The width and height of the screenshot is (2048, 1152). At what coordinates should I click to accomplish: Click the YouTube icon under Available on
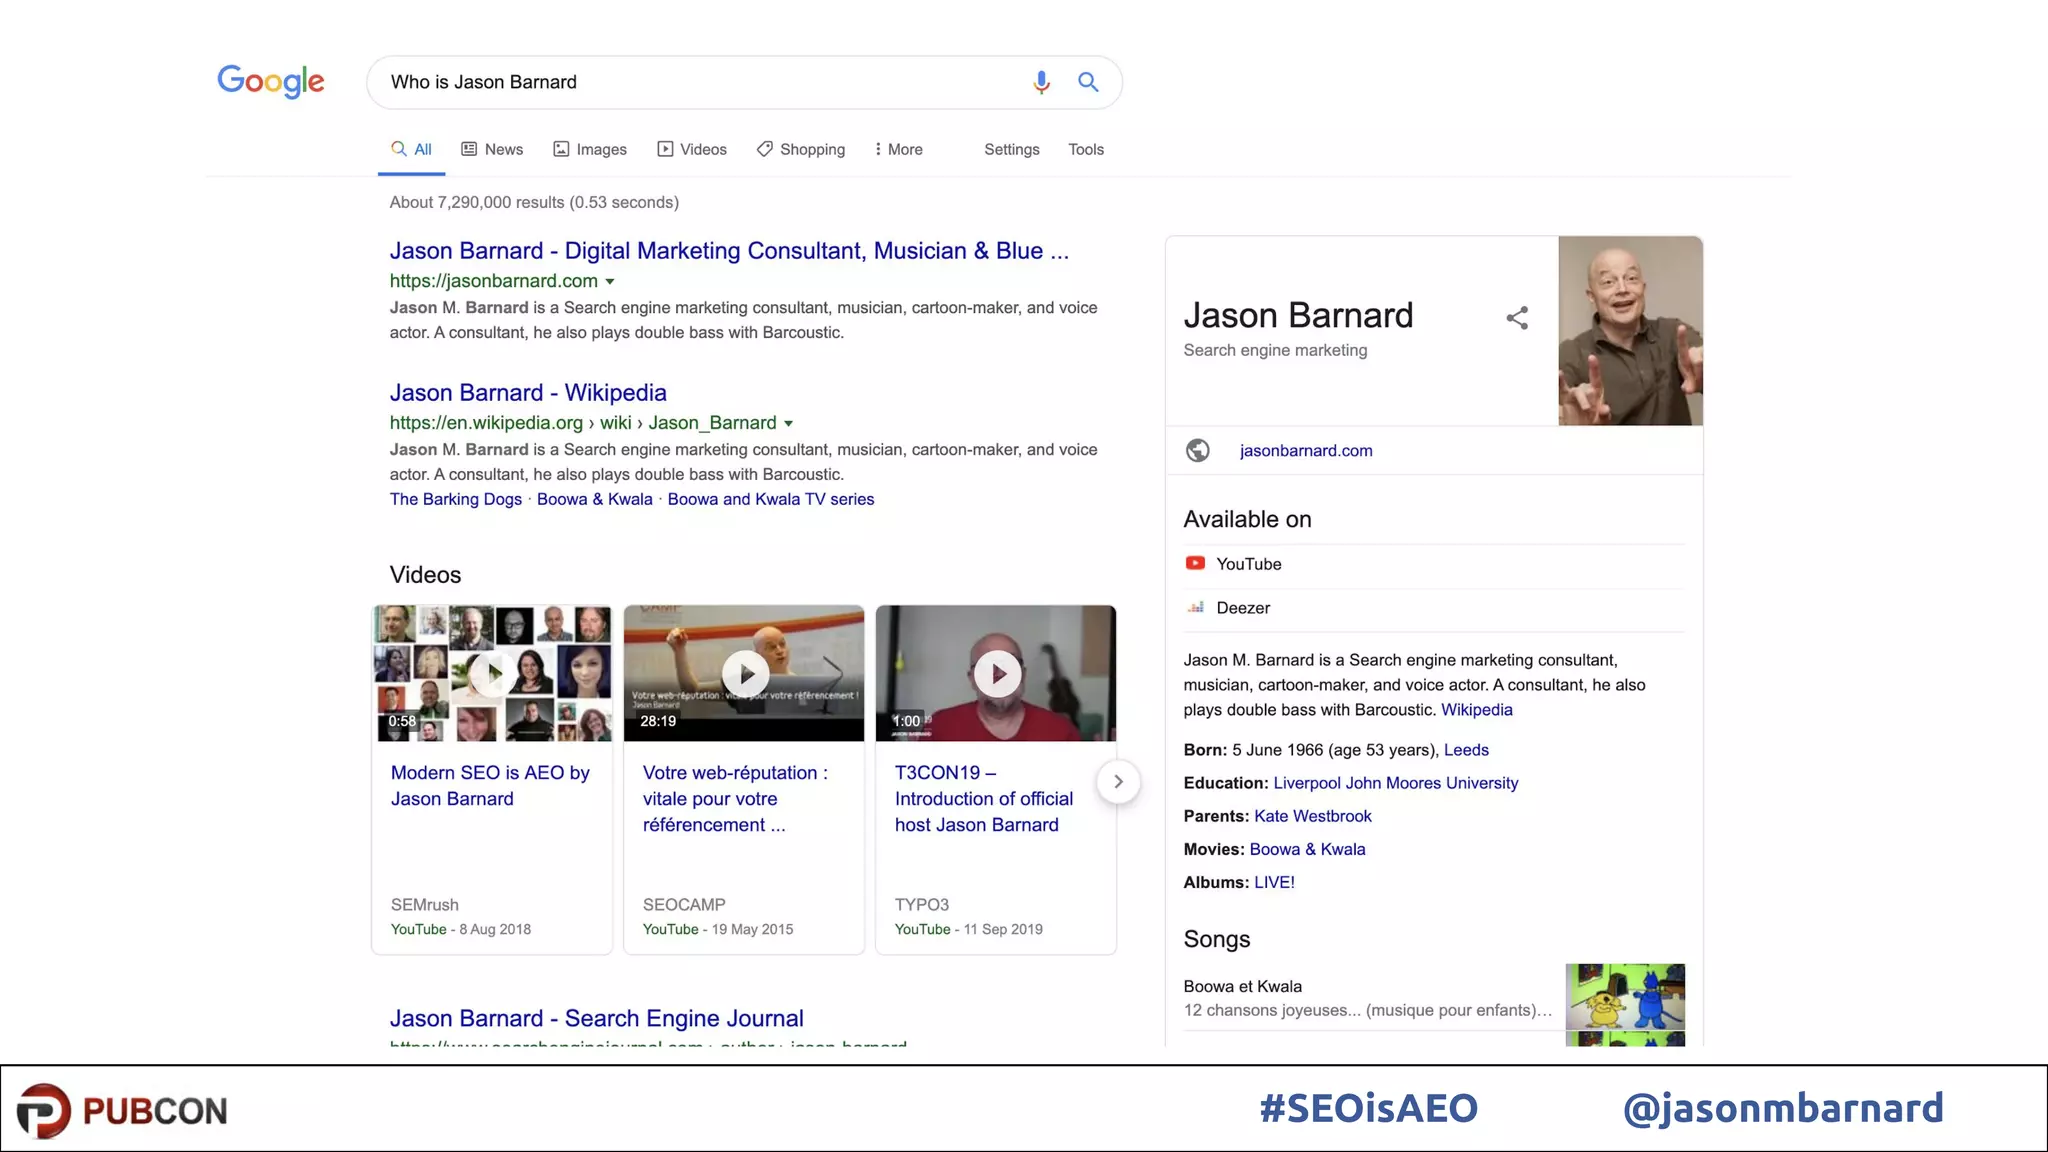point(1195,563)
